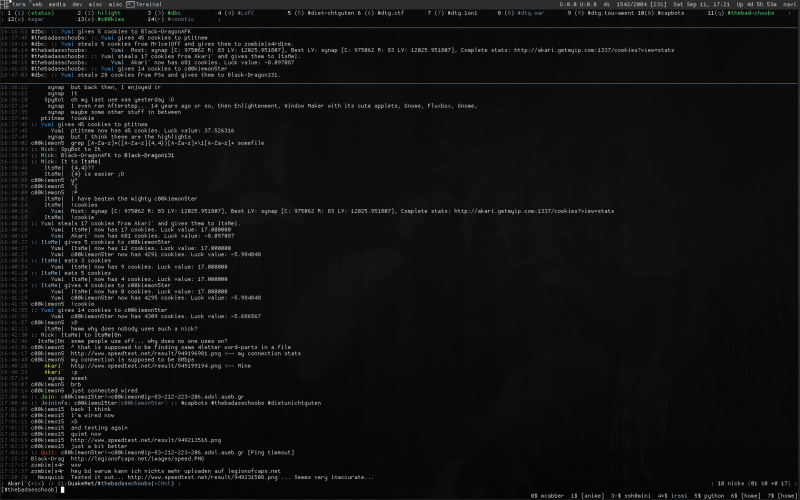Select irssi channel #LofC
The image size is (800, 500).
(236, 13)
